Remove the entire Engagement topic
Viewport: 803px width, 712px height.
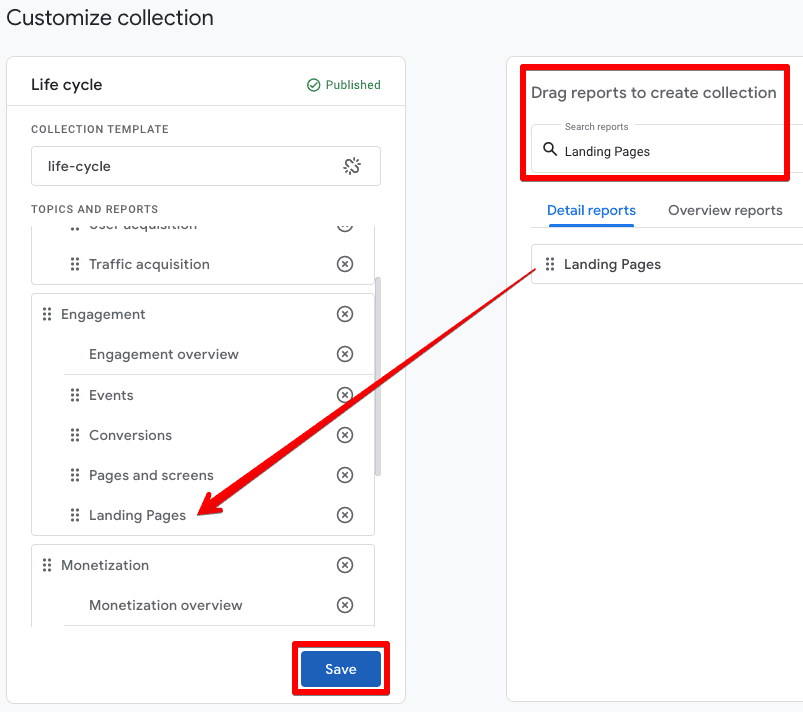(x=345, y=313)
